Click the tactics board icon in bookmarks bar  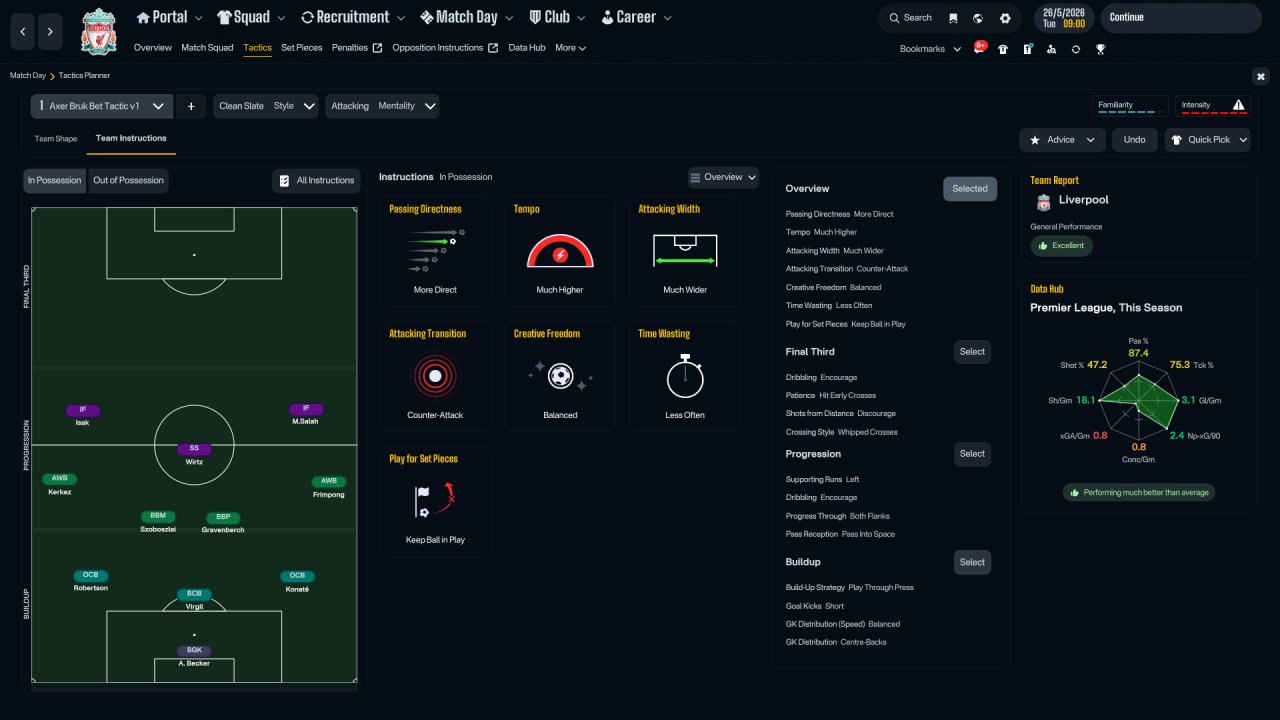coord(1027,49)
